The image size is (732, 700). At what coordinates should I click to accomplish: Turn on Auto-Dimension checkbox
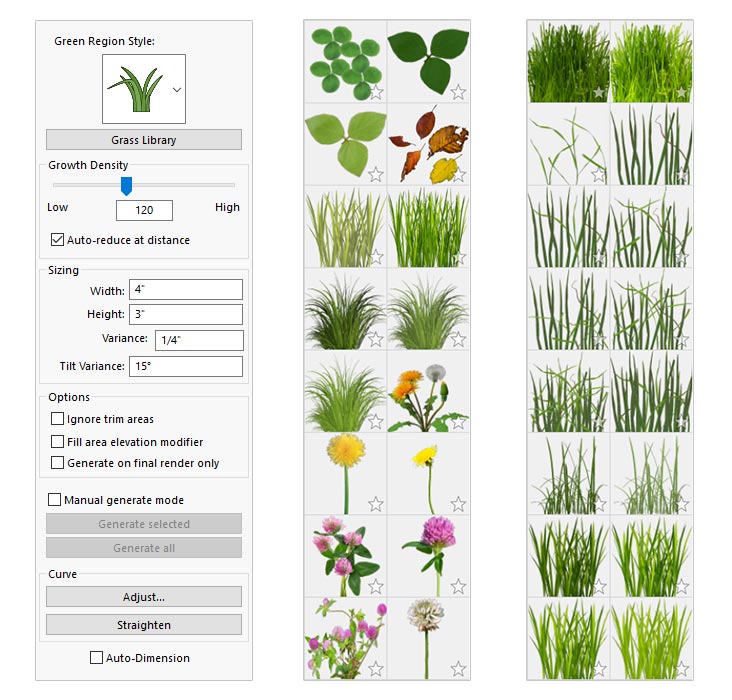click(97, 658)
